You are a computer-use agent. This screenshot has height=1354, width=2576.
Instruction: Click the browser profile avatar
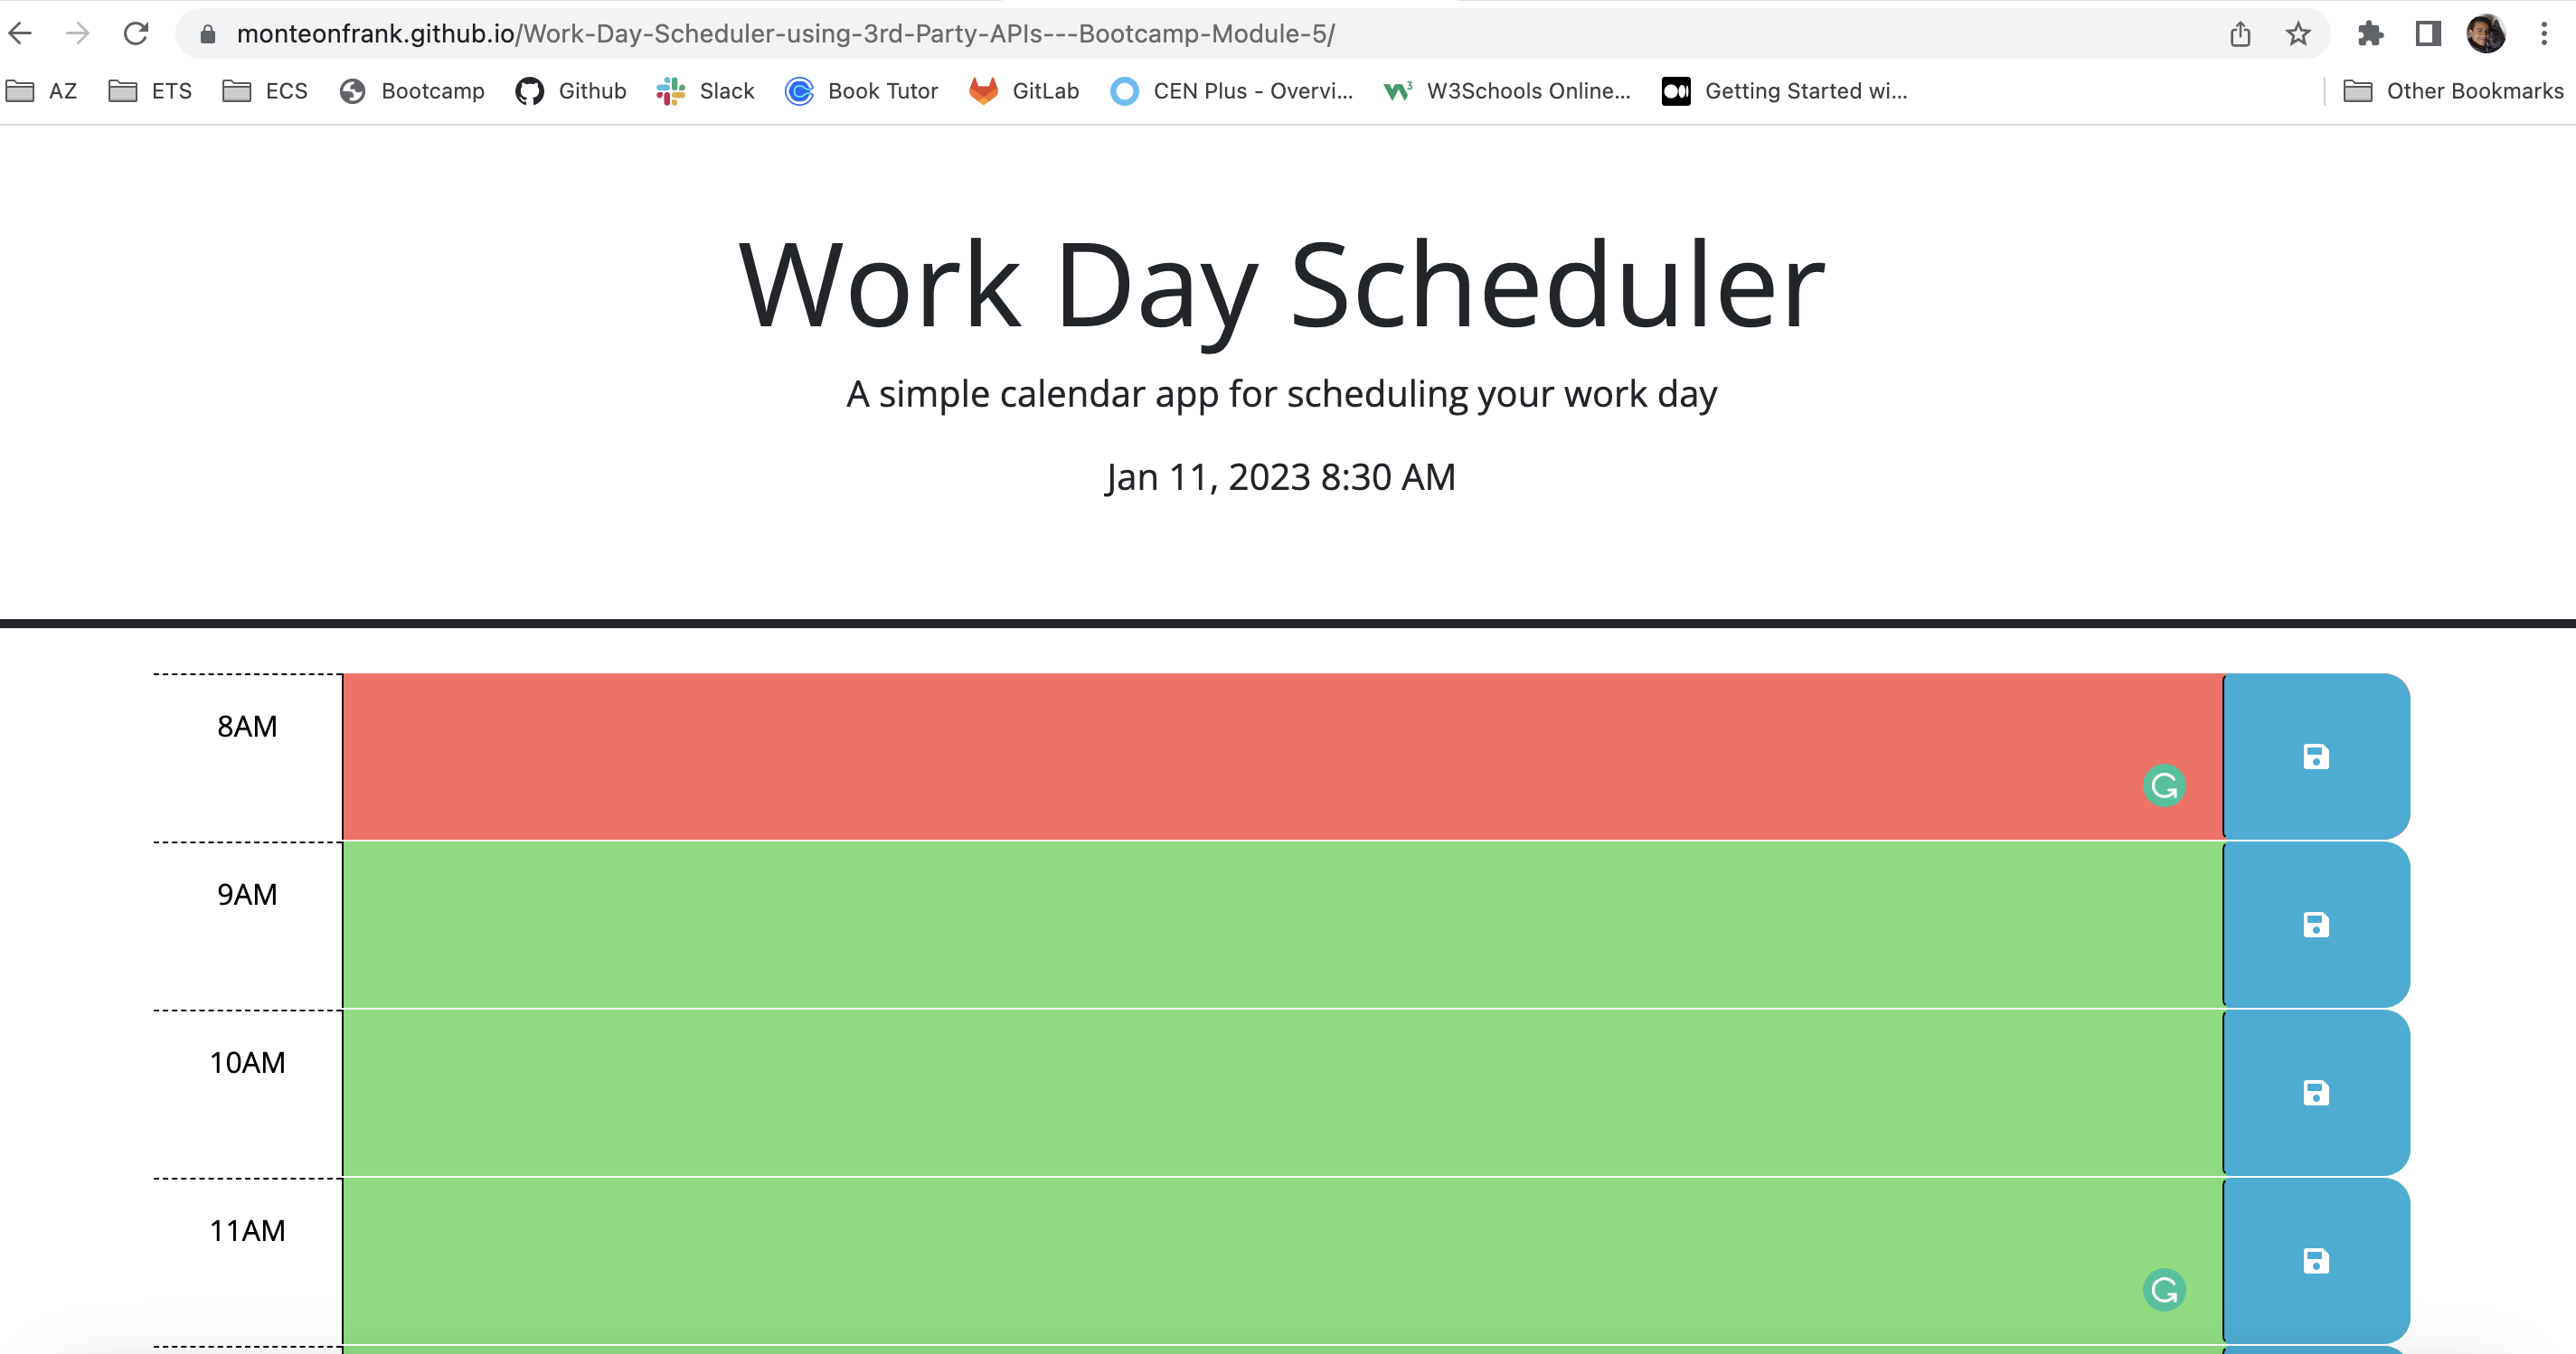click(x=2489, y=33)
